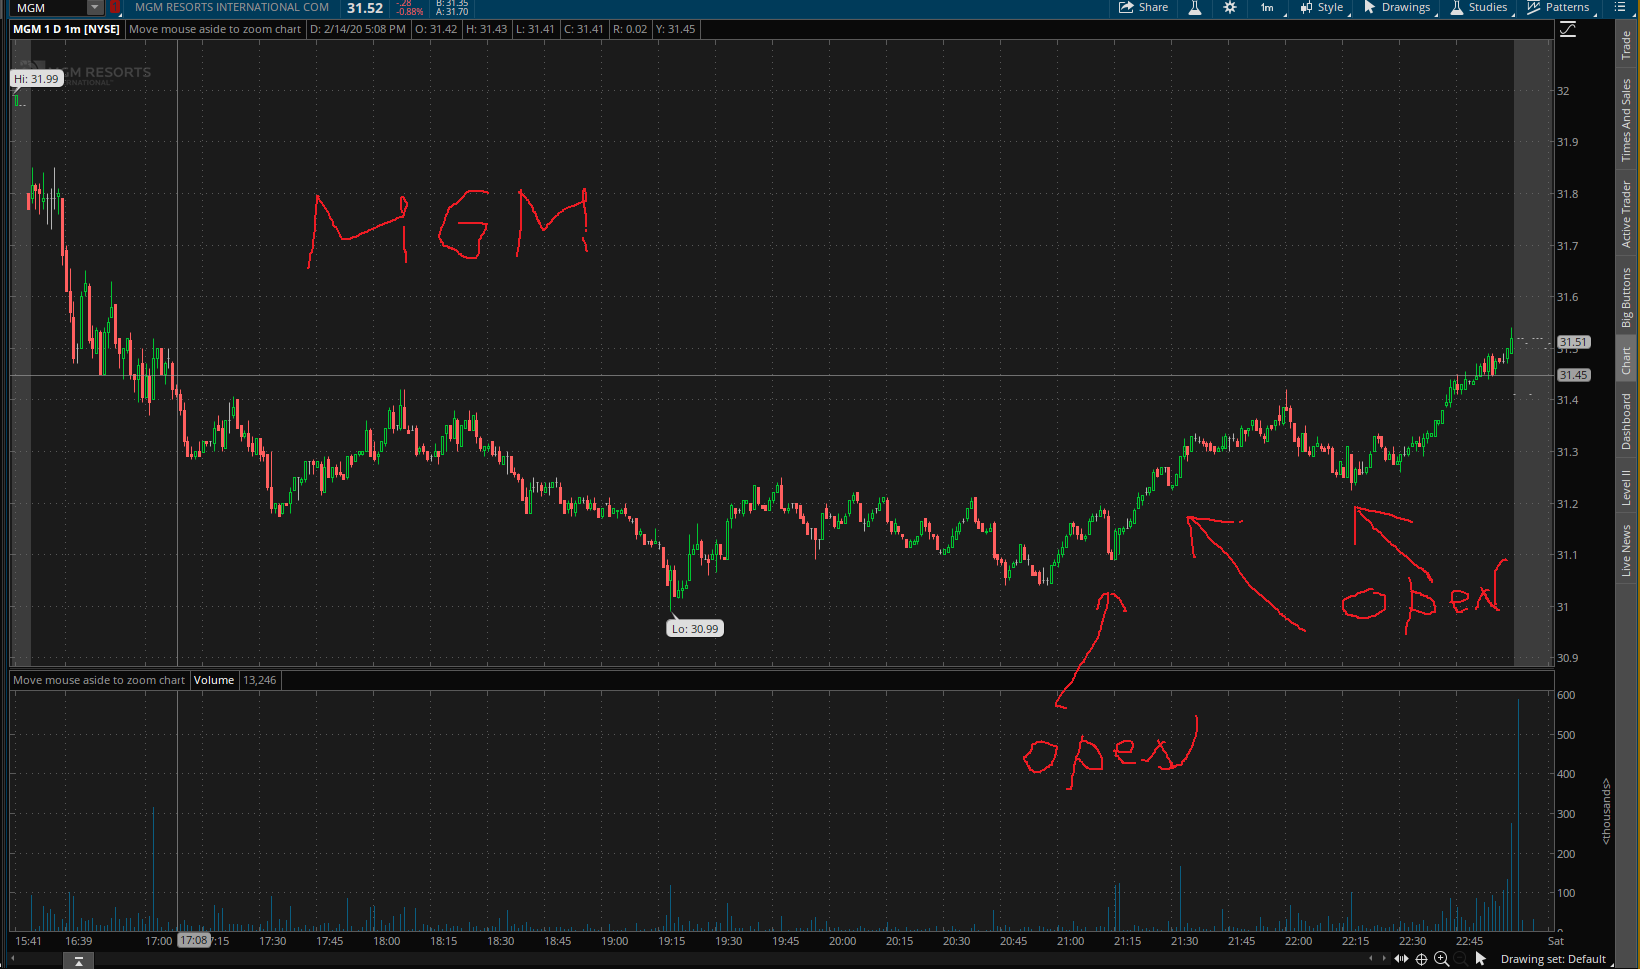Click the volume value 13,246
Image resolution: width=1640 pixels, height=969 pixels.
[260, 680]
